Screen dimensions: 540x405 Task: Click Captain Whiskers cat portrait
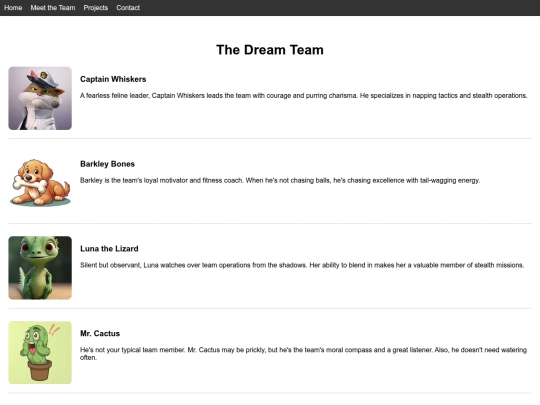pos(40,98)
